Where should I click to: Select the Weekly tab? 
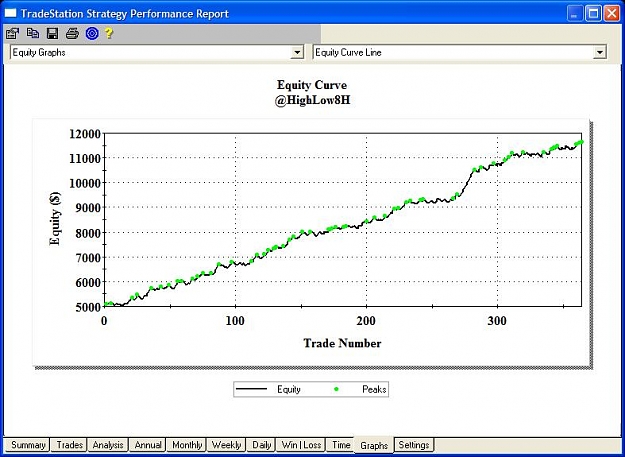pos(226,445)
